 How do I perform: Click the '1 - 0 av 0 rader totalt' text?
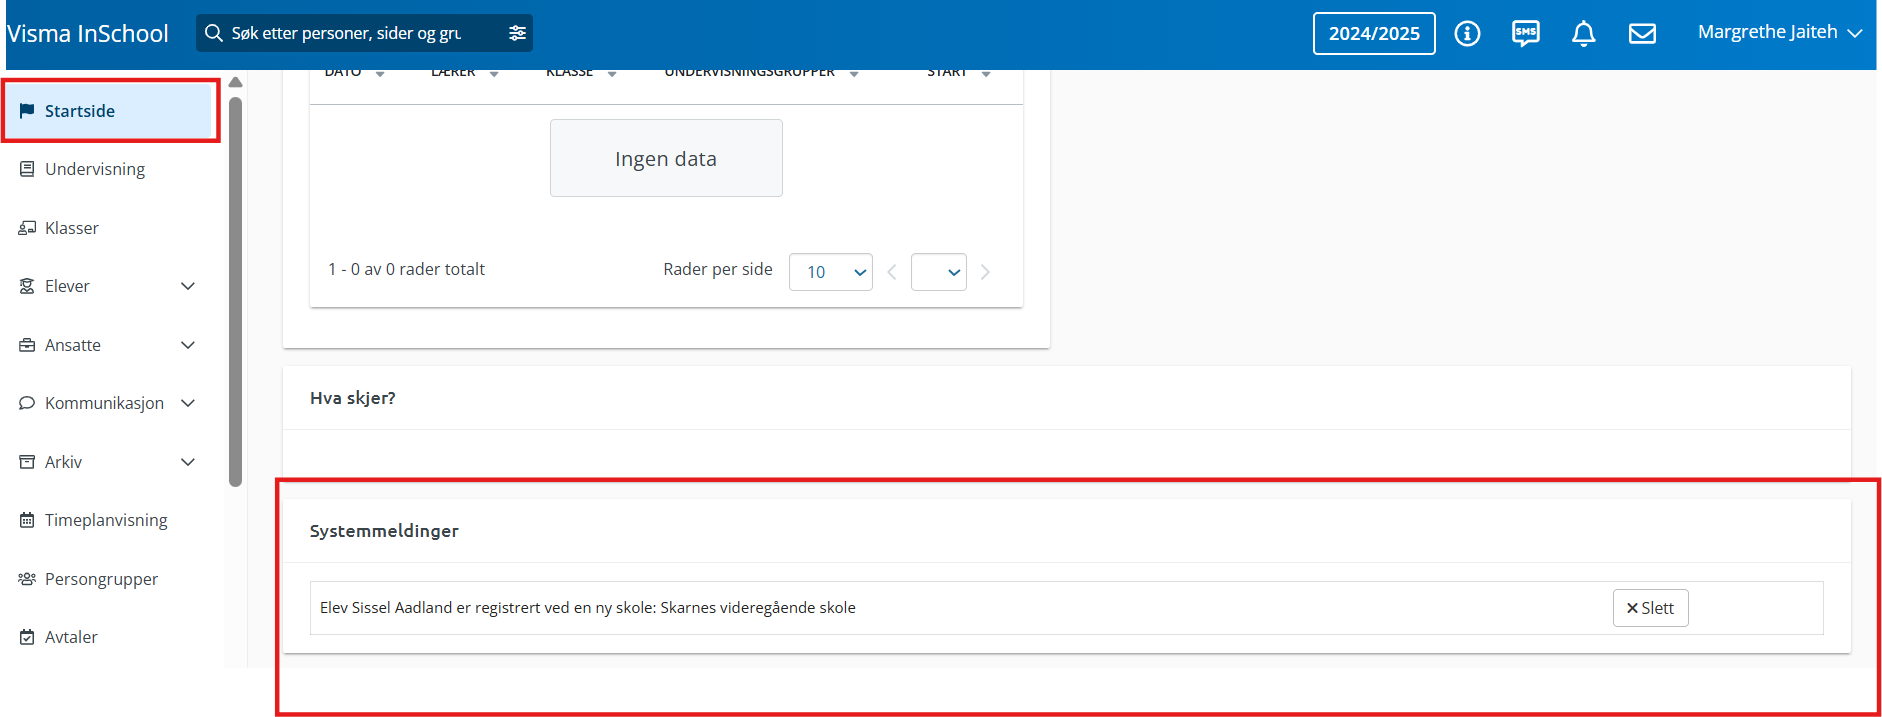click(406, 269)
